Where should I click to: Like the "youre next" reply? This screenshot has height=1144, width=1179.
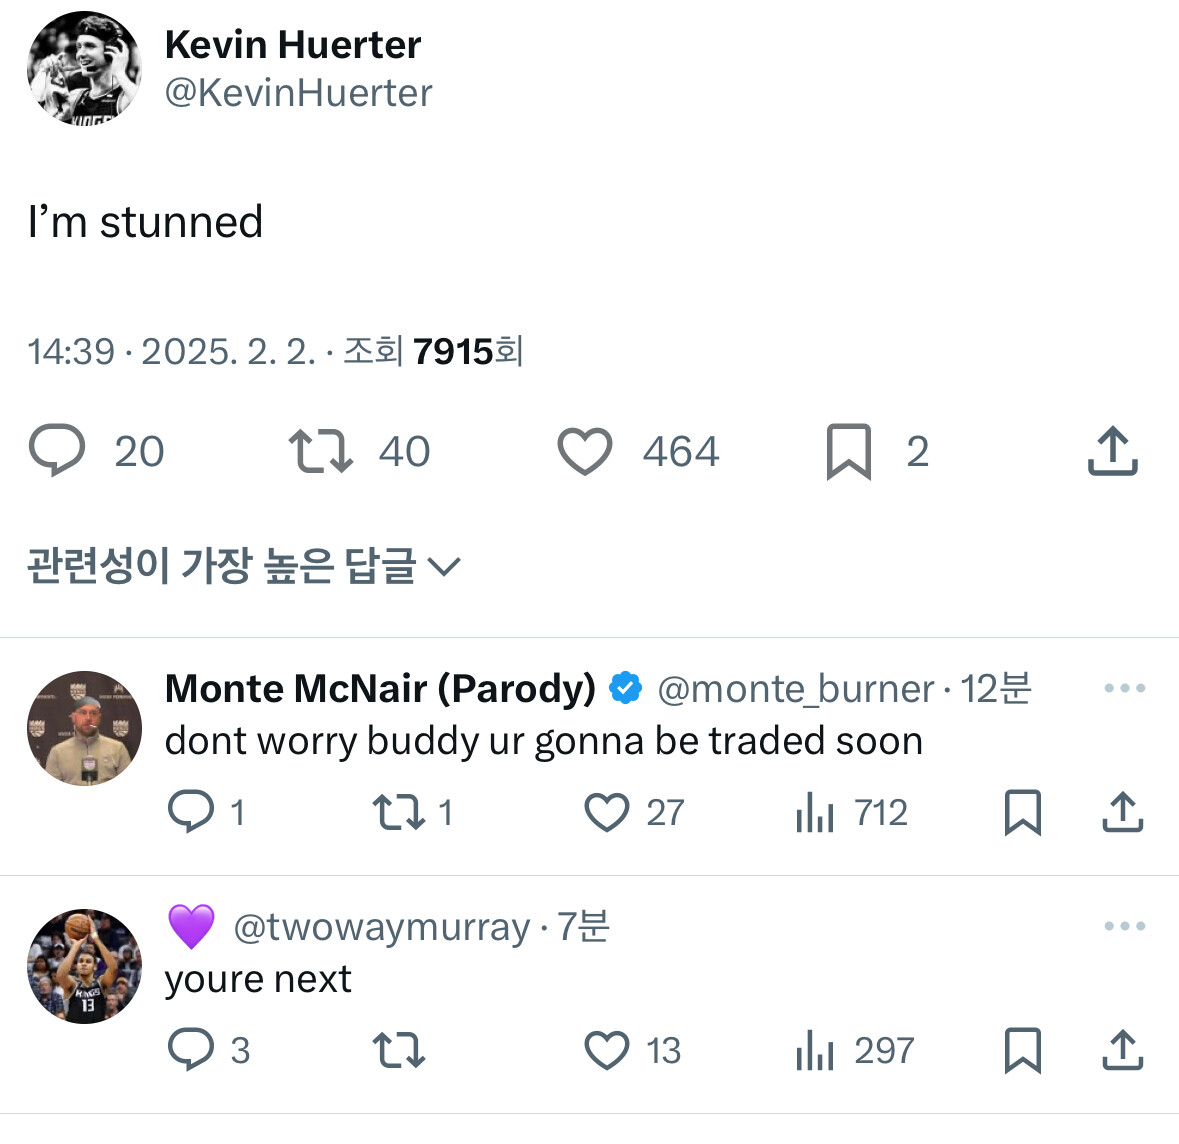coord(607,1050)
